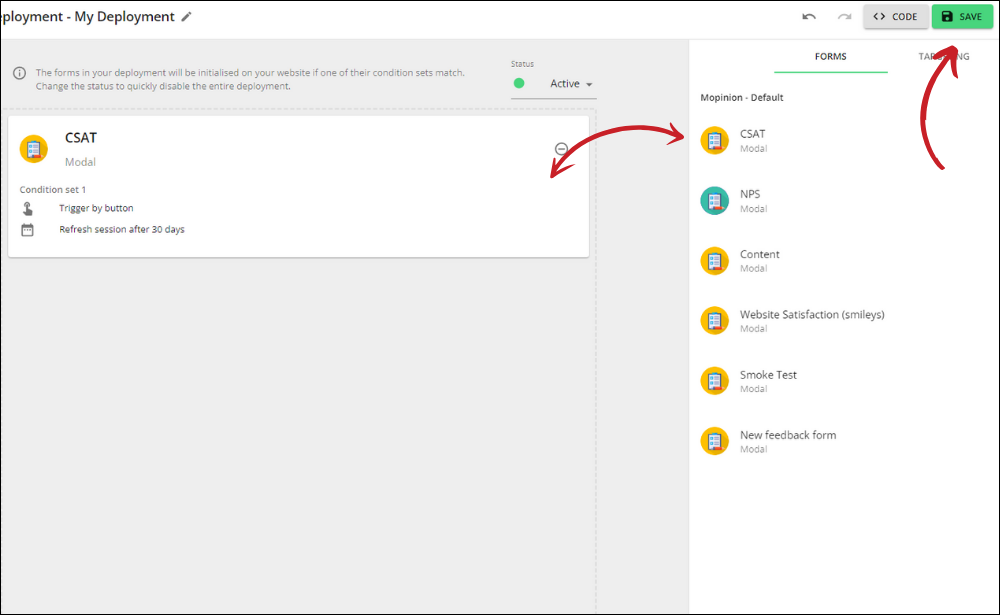Click the New feedback form icon
This screenshot has height=615, width=1000.
point(714,441)
